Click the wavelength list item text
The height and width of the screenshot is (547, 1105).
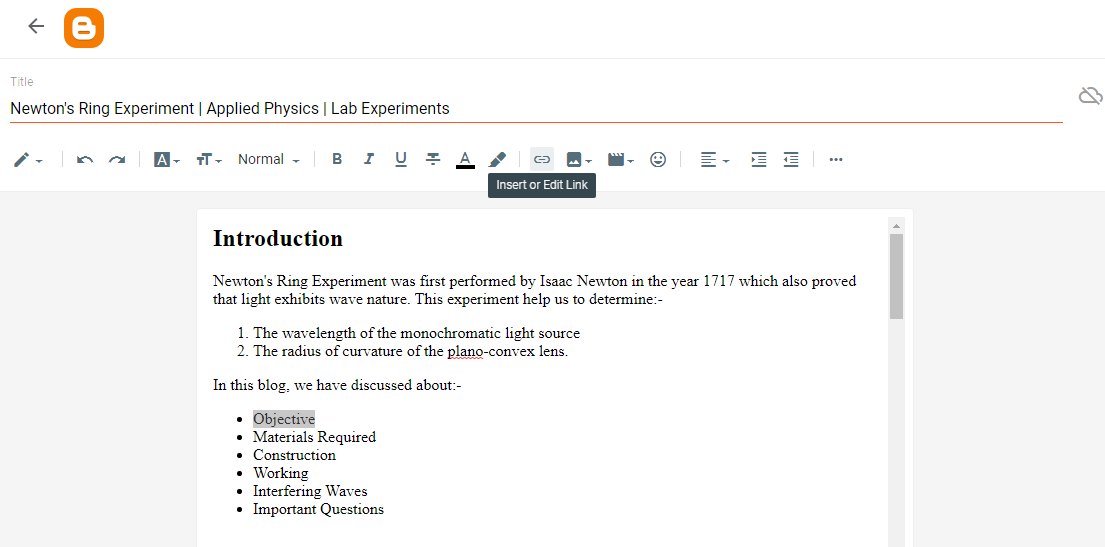pos(416,333)
